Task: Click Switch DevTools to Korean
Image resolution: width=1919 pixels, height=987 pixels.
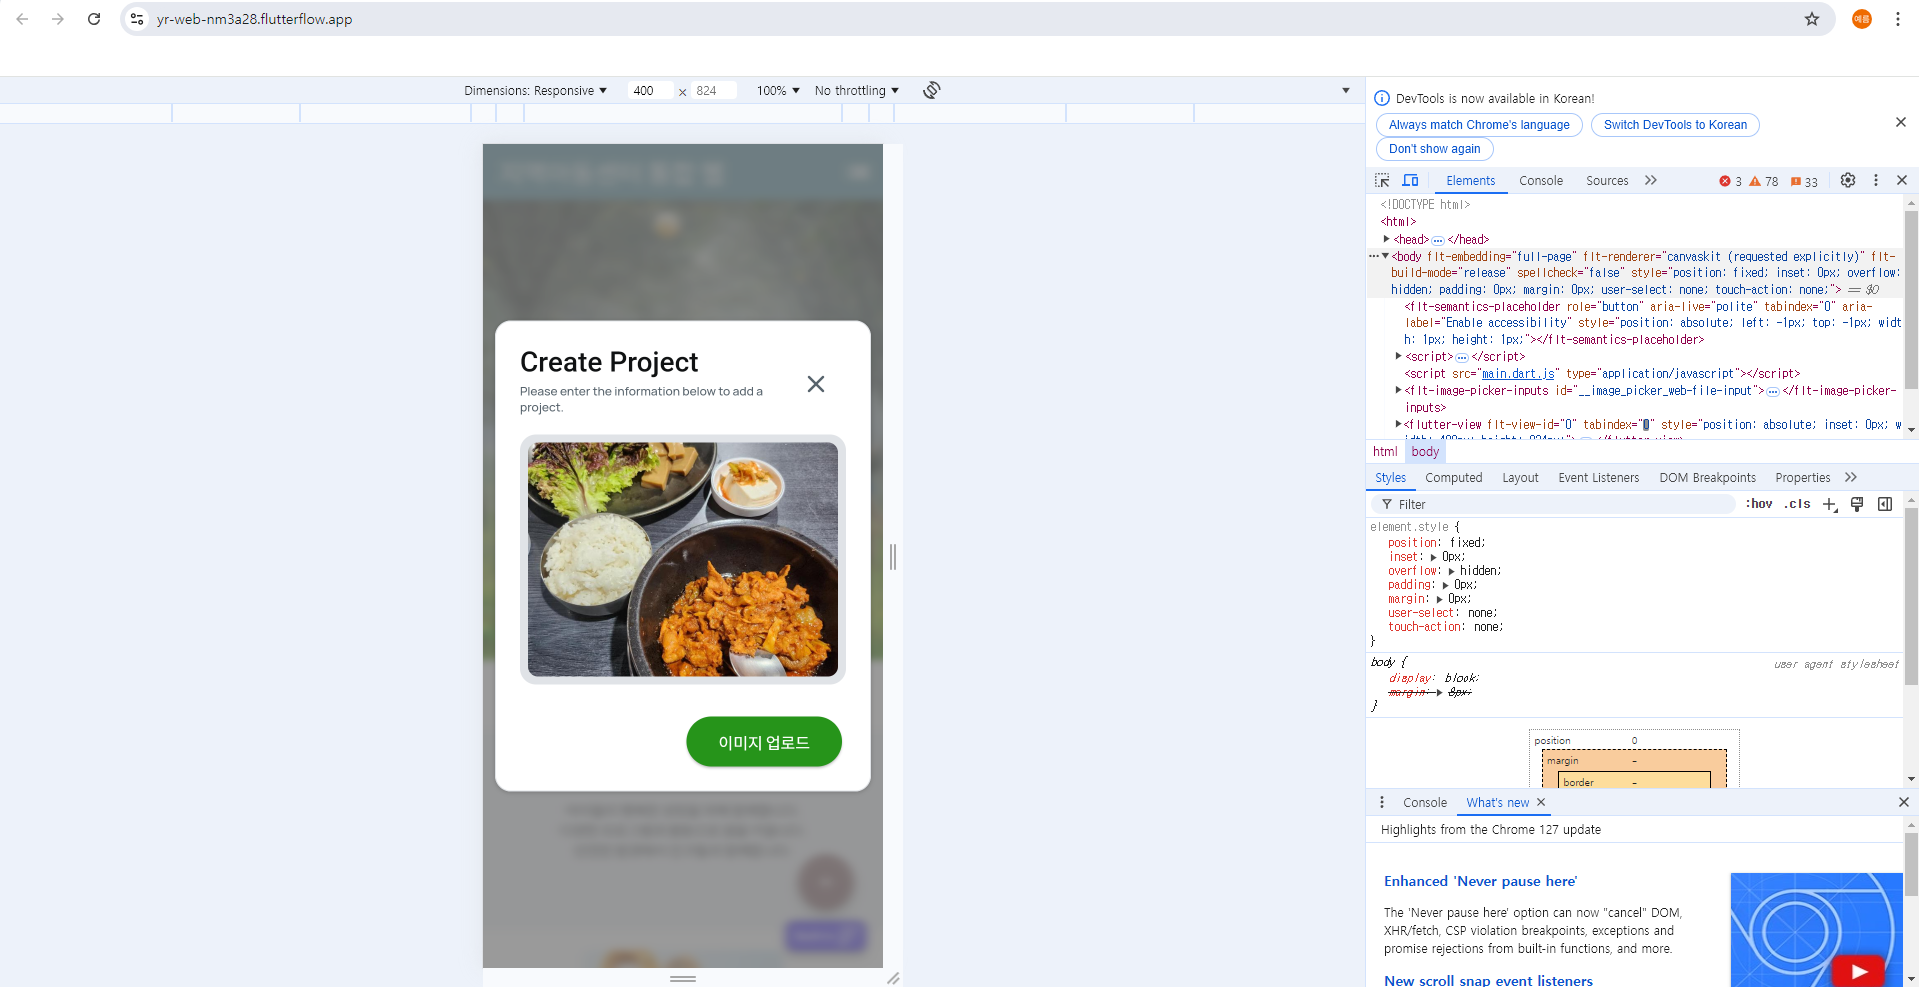Action: pos(1675,125)
